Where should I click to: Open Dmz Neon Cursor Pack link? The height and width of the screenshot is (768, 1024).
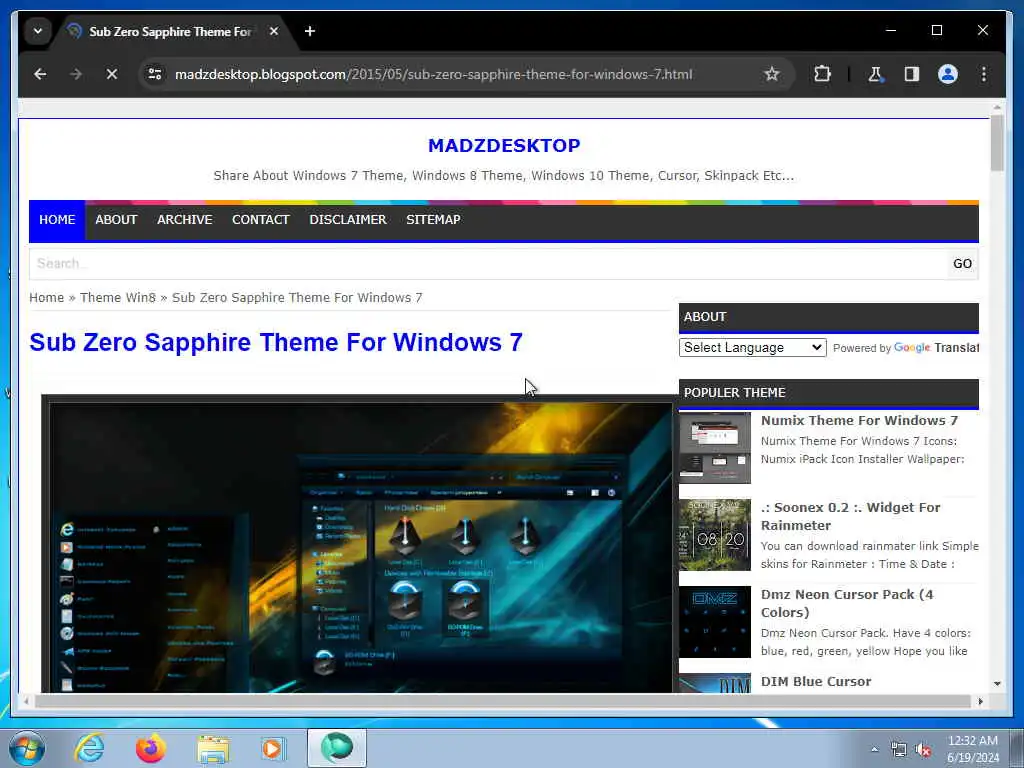(847, 603)
